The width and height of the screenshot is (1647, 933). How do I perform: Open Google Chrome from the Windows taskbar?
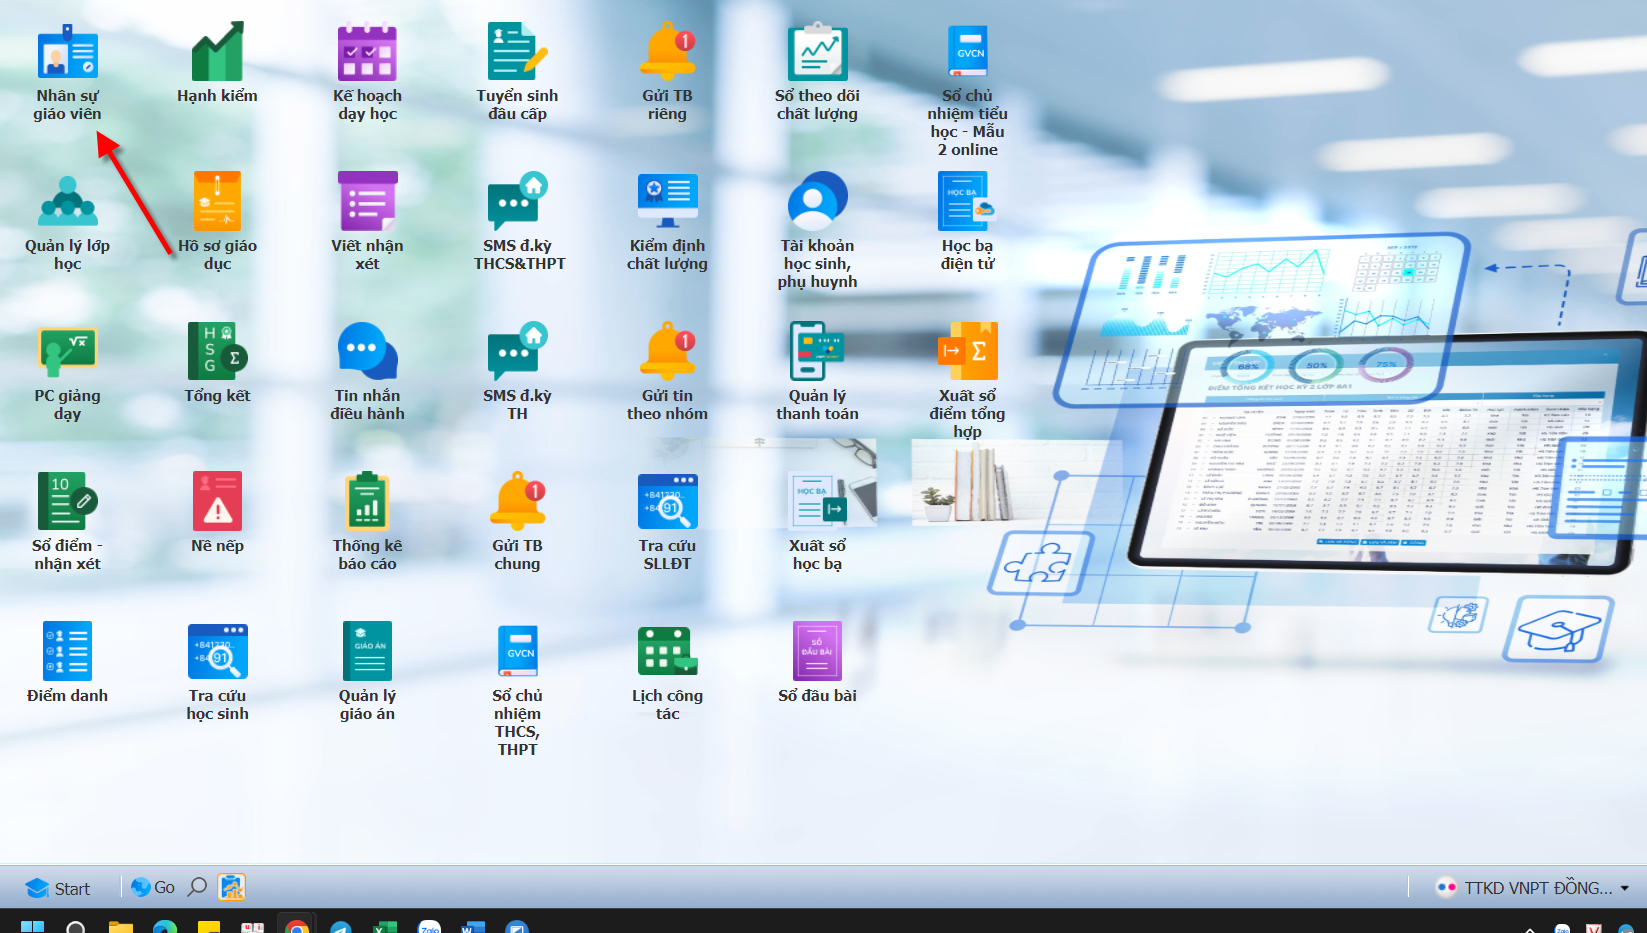(297, 927)
